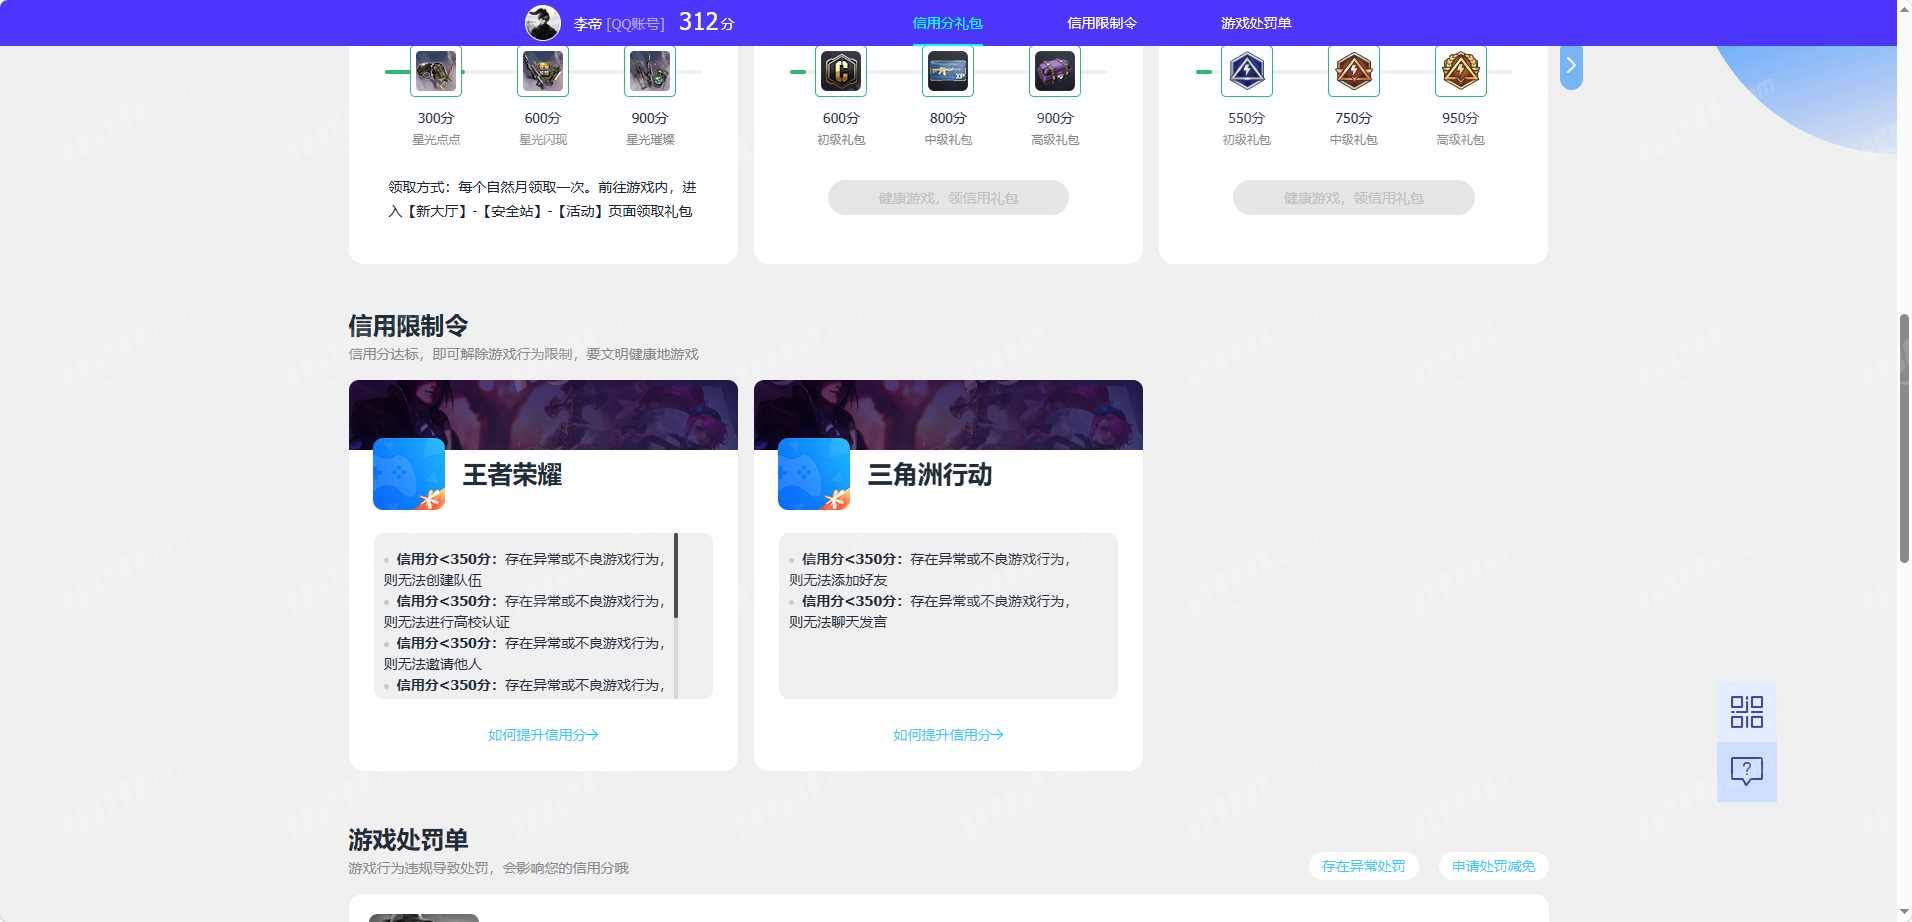Select the 900分 星光璀璨 reward icon
The image size is (1912, 922).
(650, 71)
